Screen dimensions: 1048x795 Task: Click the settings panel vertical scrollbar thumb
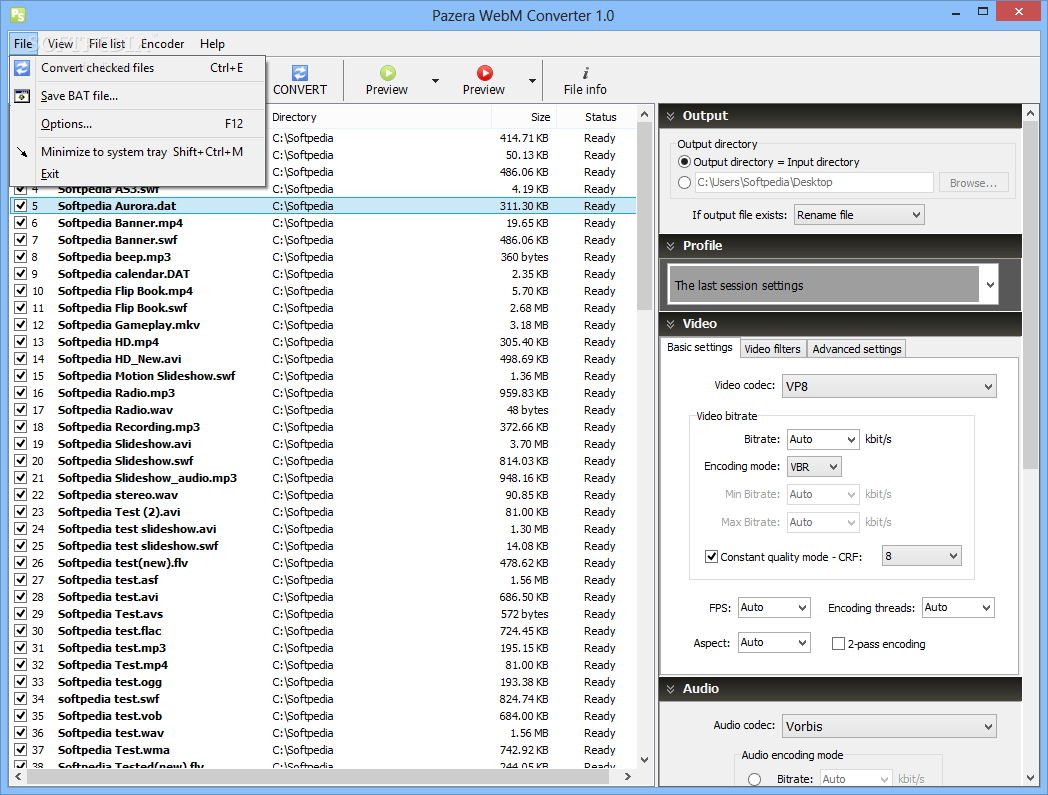(1030, 293)
